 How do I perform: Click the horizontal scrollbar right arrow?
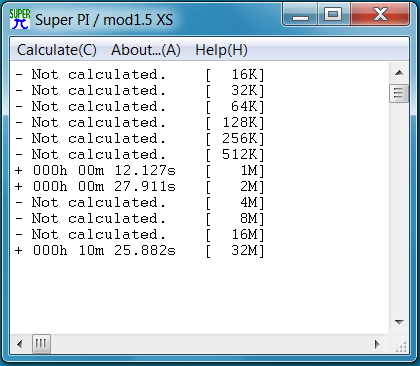pos(377,344)
